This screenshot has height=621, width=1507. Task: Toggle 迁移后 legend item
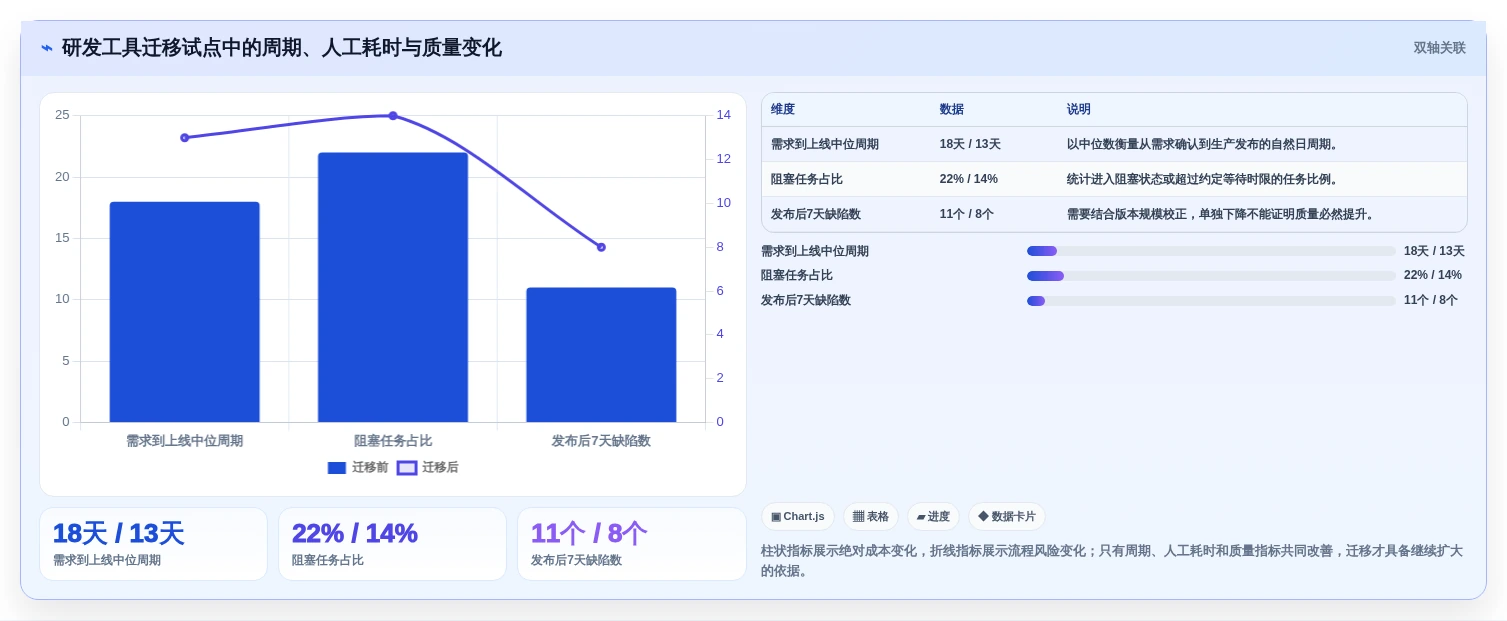click(x=428, y=467)
